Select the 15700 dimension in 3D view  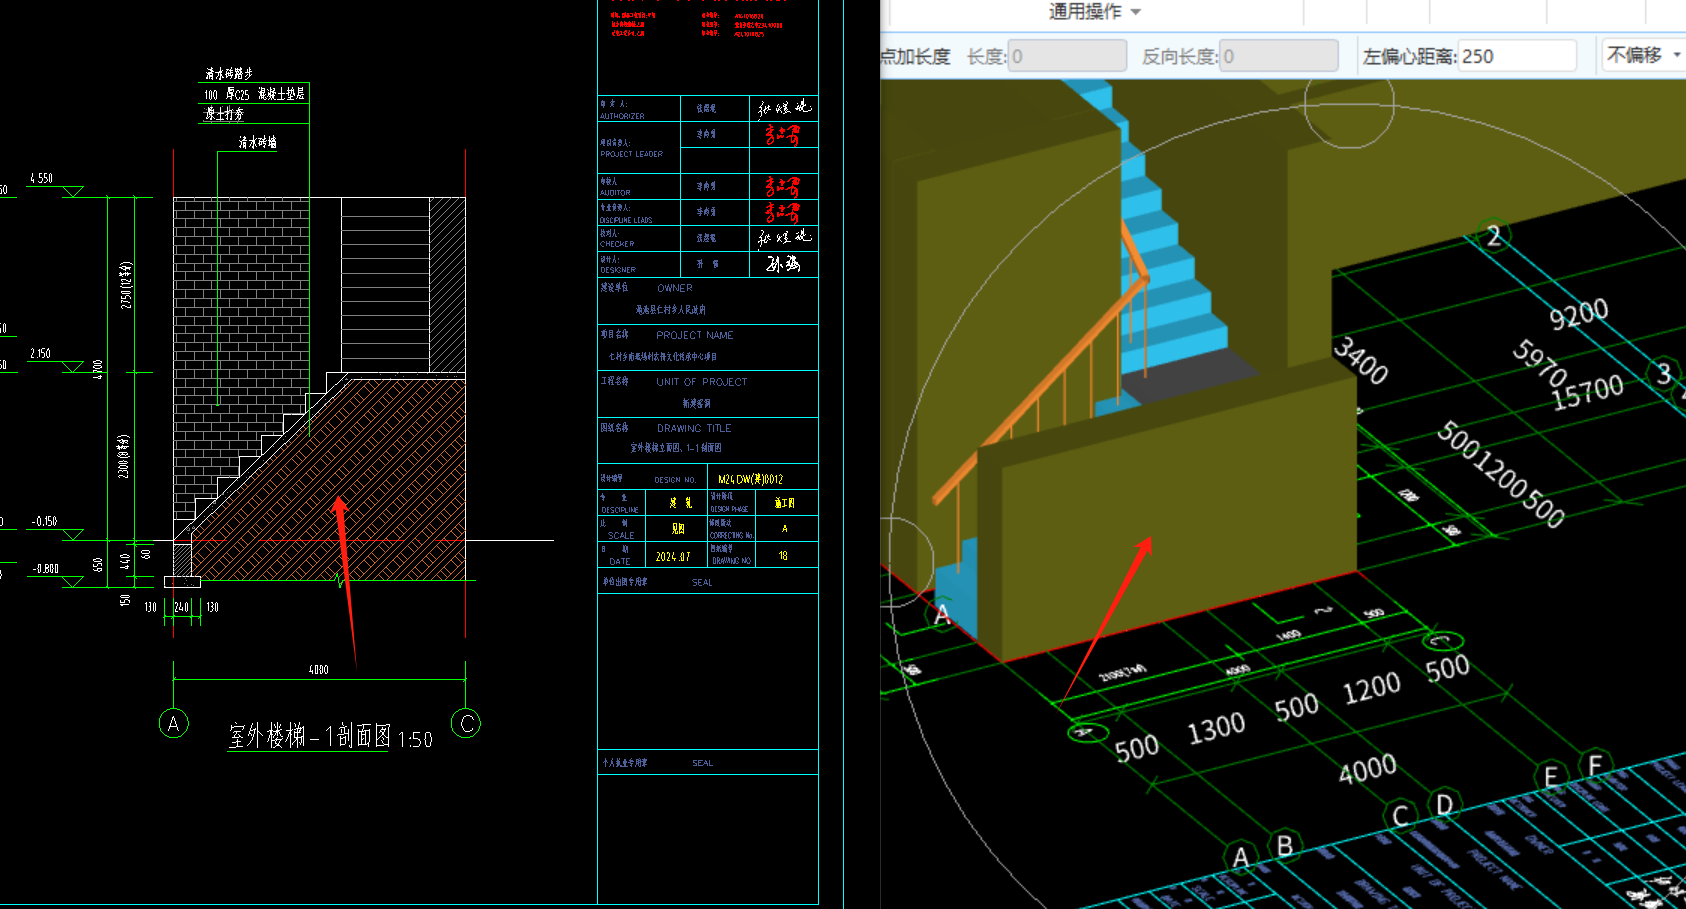(1588, 391)
